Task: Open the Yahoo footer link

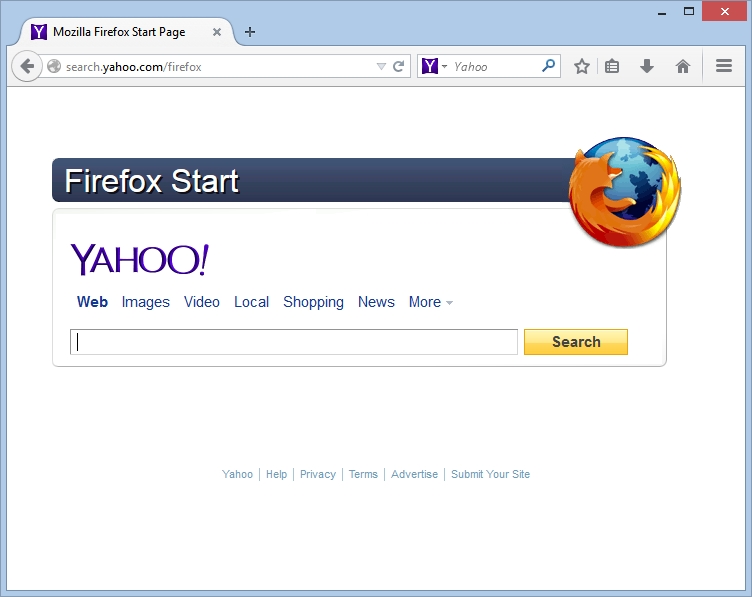Action: coord(237,474)
